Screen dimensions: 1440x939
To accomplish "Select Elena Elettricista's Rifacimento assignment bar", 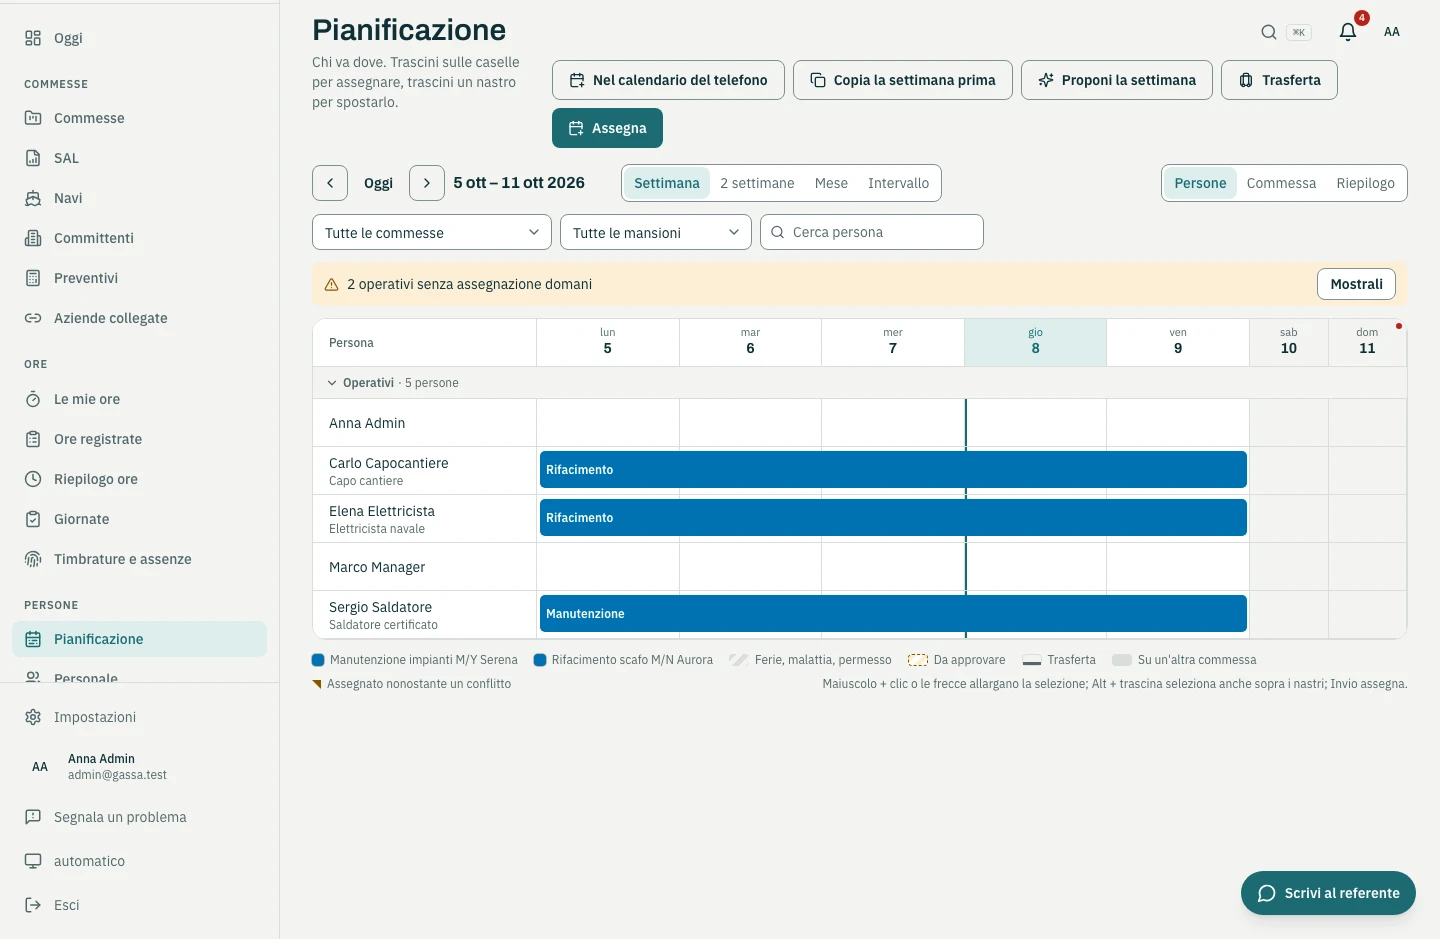I will [x=893, y=518].
